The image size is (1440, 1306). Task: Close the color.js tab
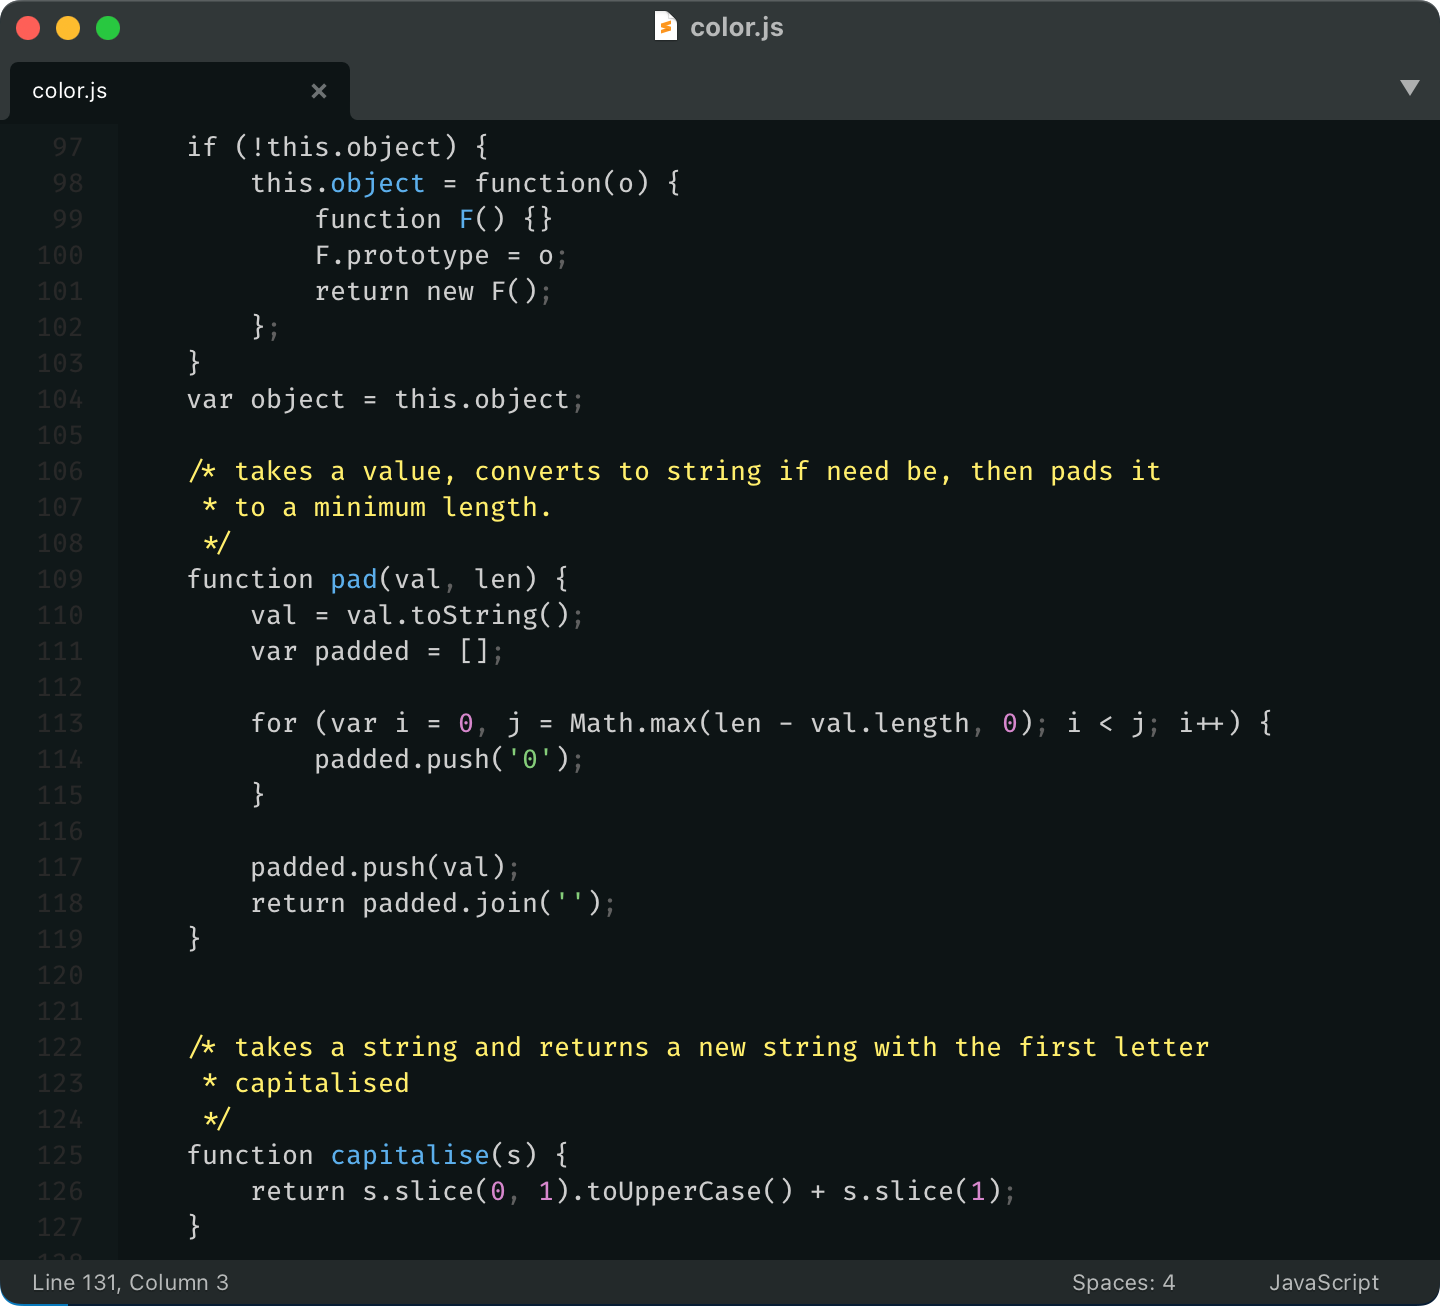pyautogui.click(x=319, y=91)
